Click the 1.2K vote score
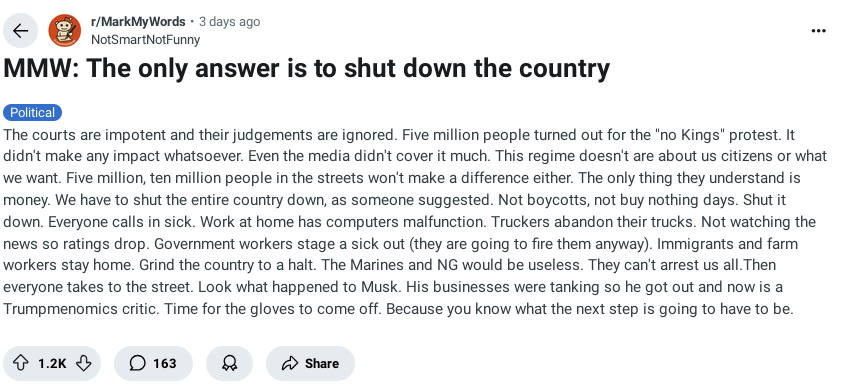This screenshot has height=386, width=842. (x=52, y=363)
